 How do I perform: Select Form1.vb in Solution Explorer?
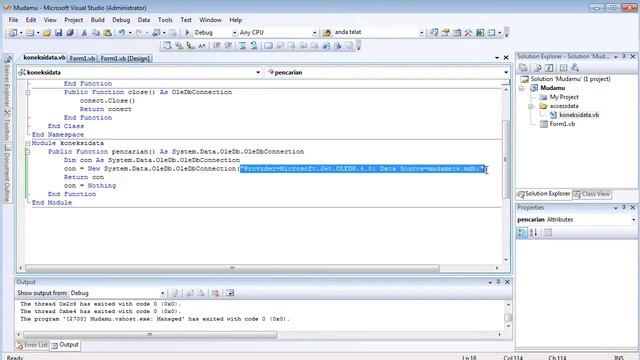click(x=562, y=124)
